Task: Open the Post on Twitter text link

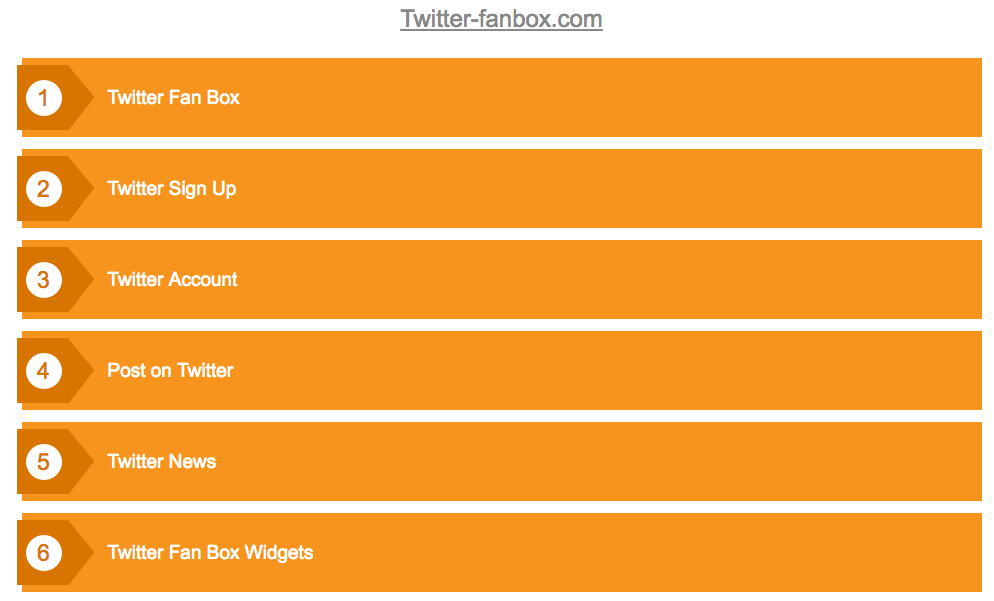Action: [x=170, y=370]
